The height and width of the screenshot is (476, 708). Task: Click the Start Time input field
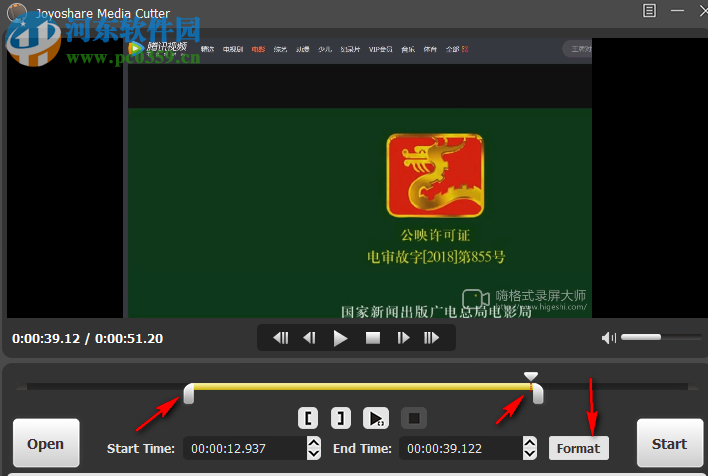pos(245,448)
